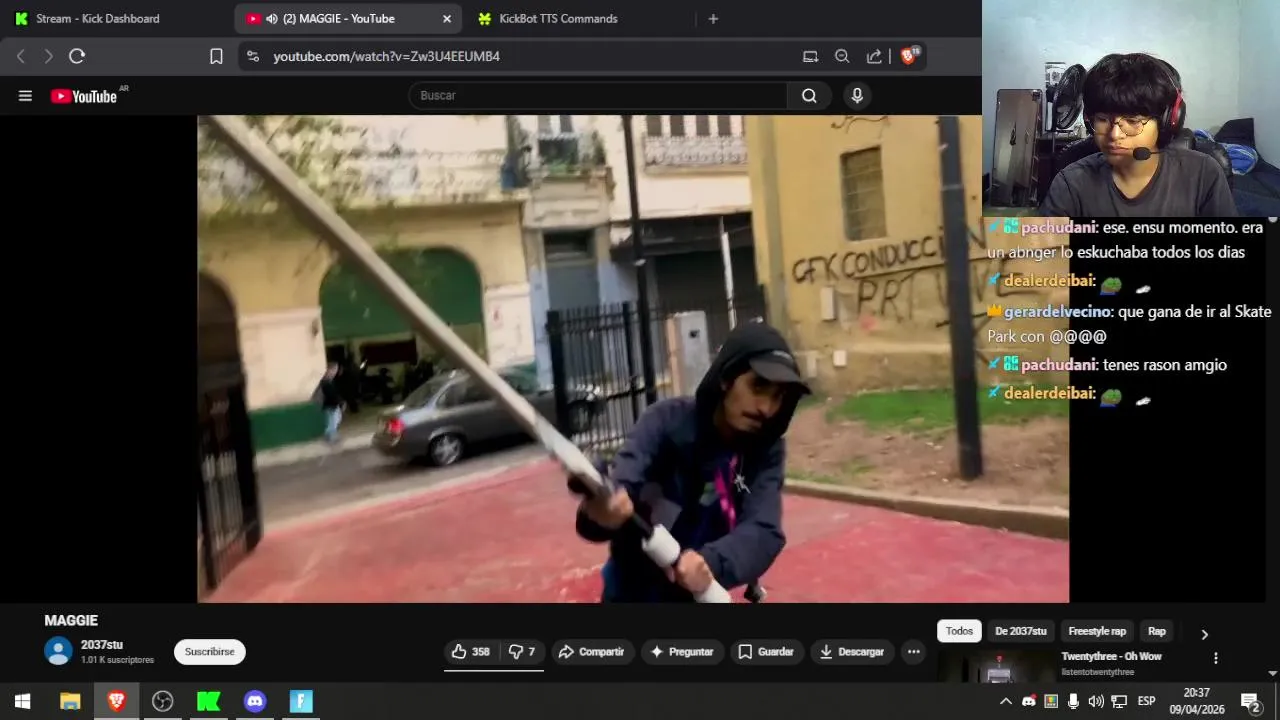Image resolution: width=1280 pixels, height=720 pixels.
Task: Open site settings icon in address bar
Action: pyautogui.click(x=253, y=56)
